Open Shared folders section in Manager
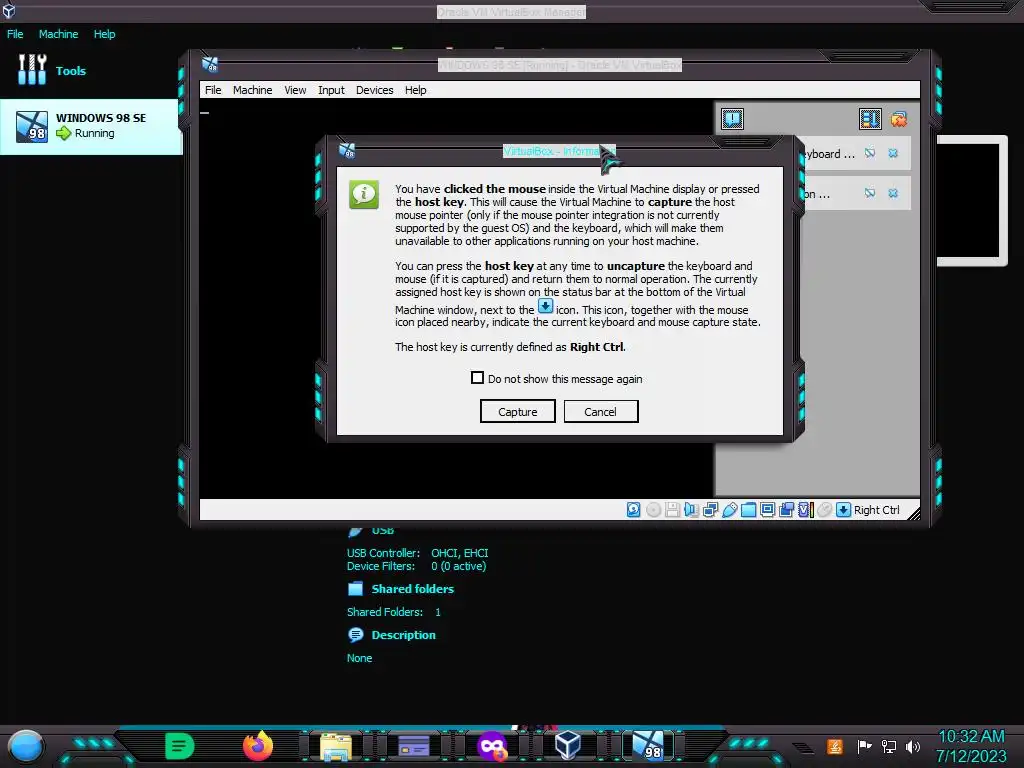The height and width of the screenshot is (768, 1024). (x=412, y=588)
